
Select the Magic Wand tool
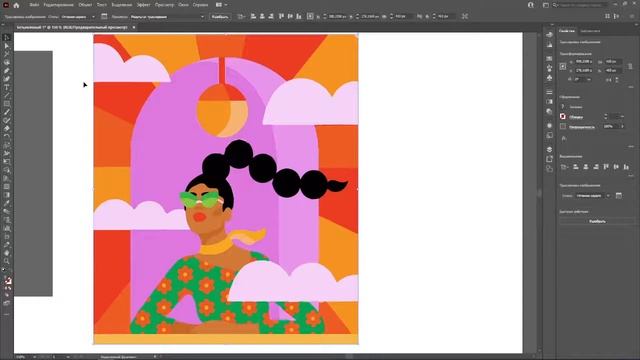tap(7, 54)
